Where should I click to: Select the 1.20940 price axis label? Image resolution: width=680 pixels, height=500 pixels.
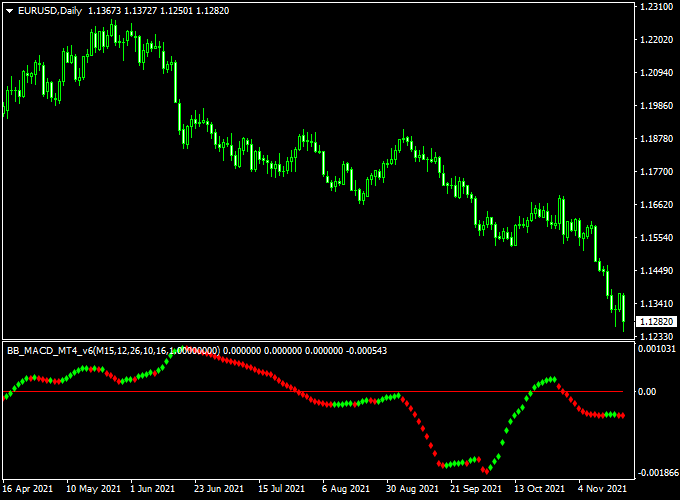657,72
